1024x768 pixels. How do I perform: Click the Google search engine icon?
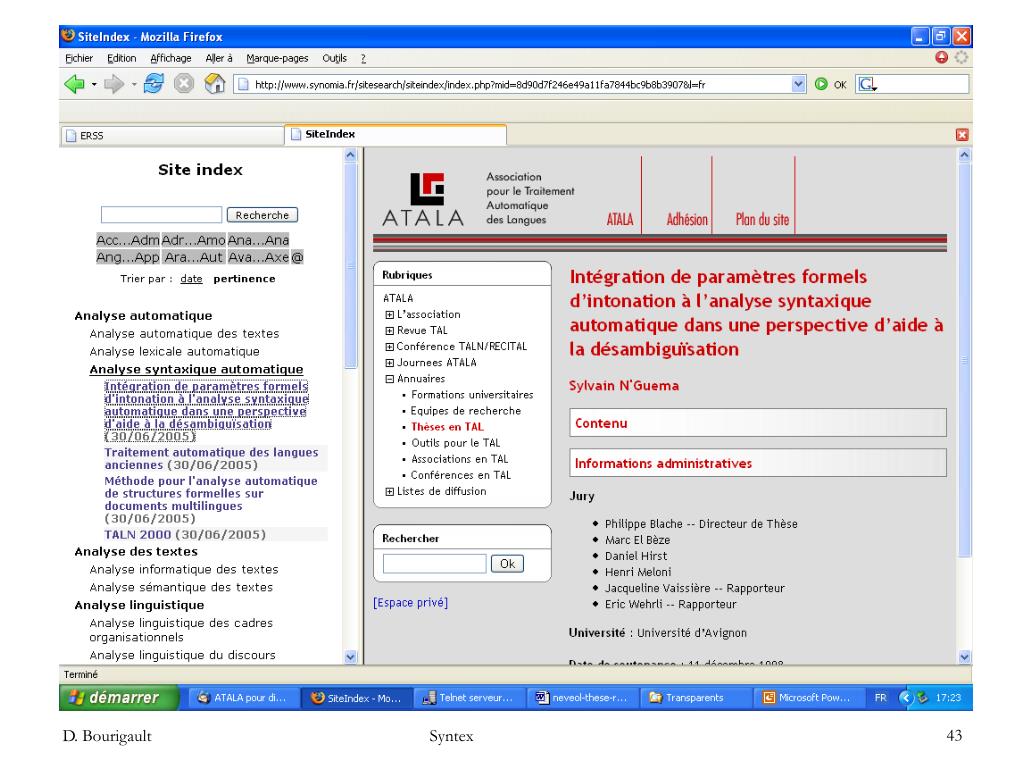[x=867, y=84]
